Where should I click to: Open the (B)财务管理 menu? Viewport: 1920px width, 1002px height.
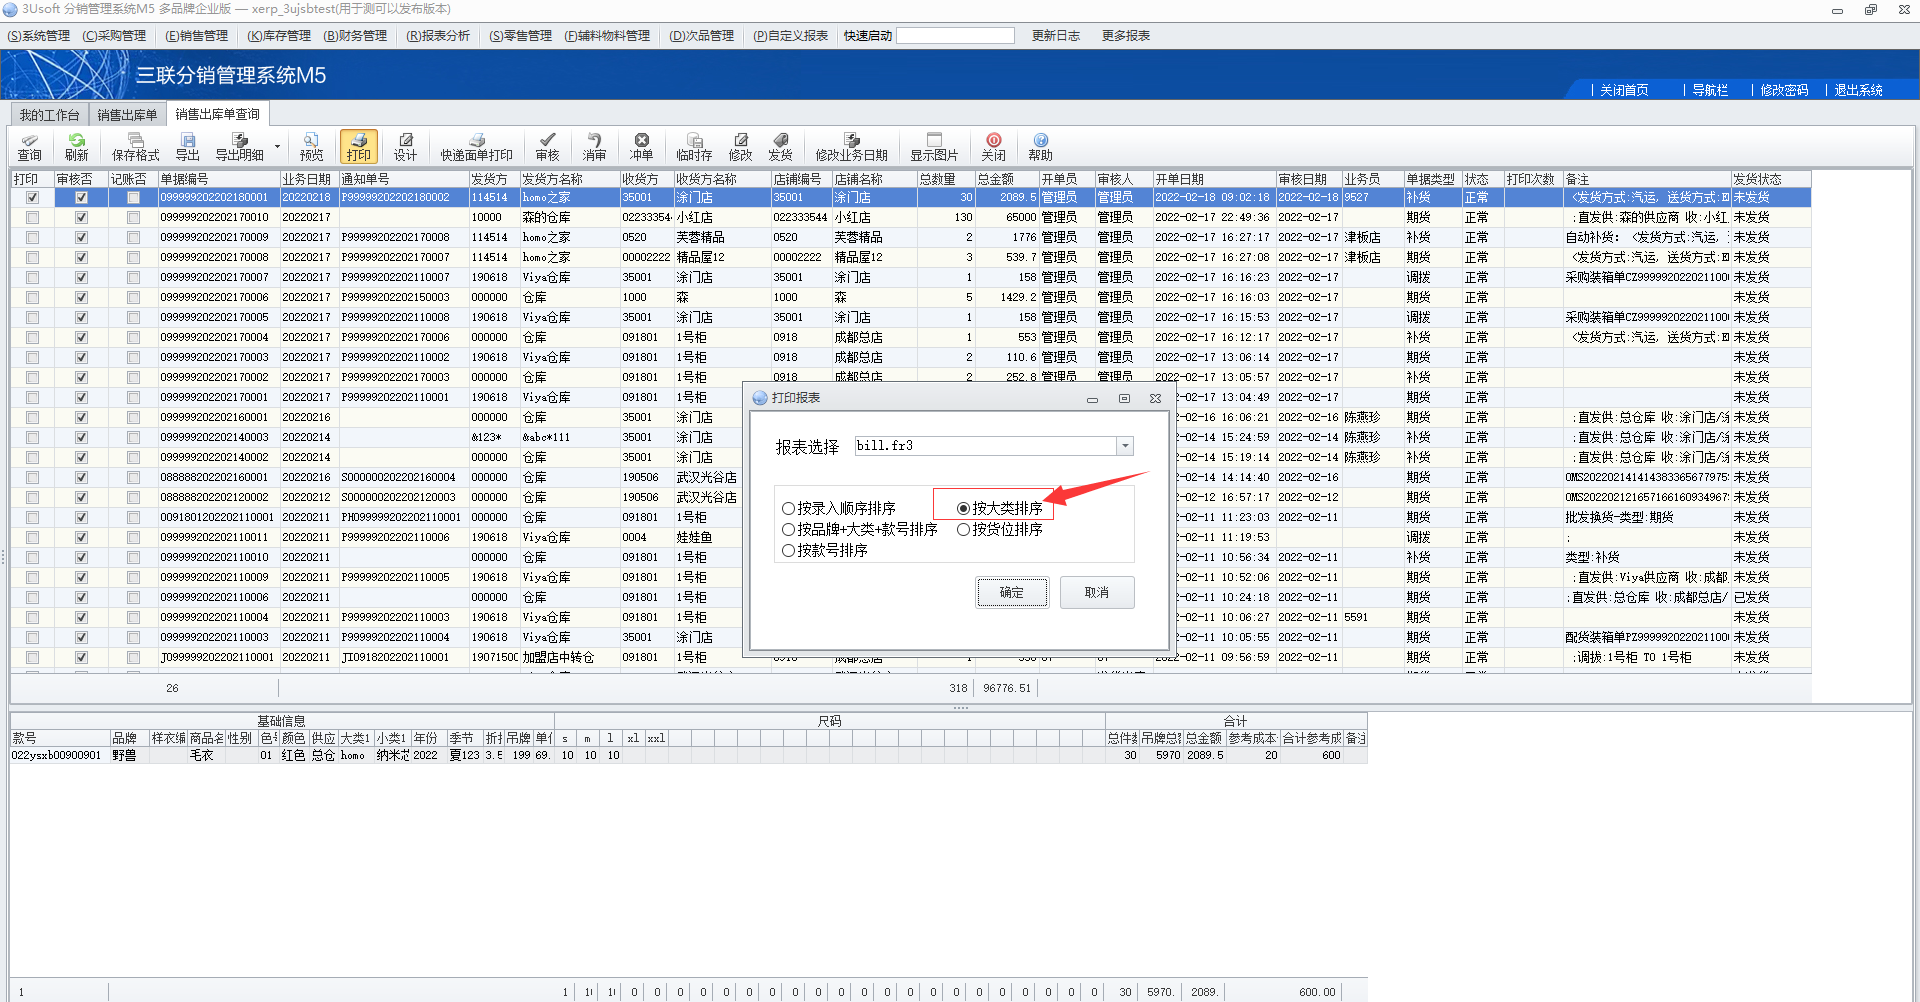355,36
